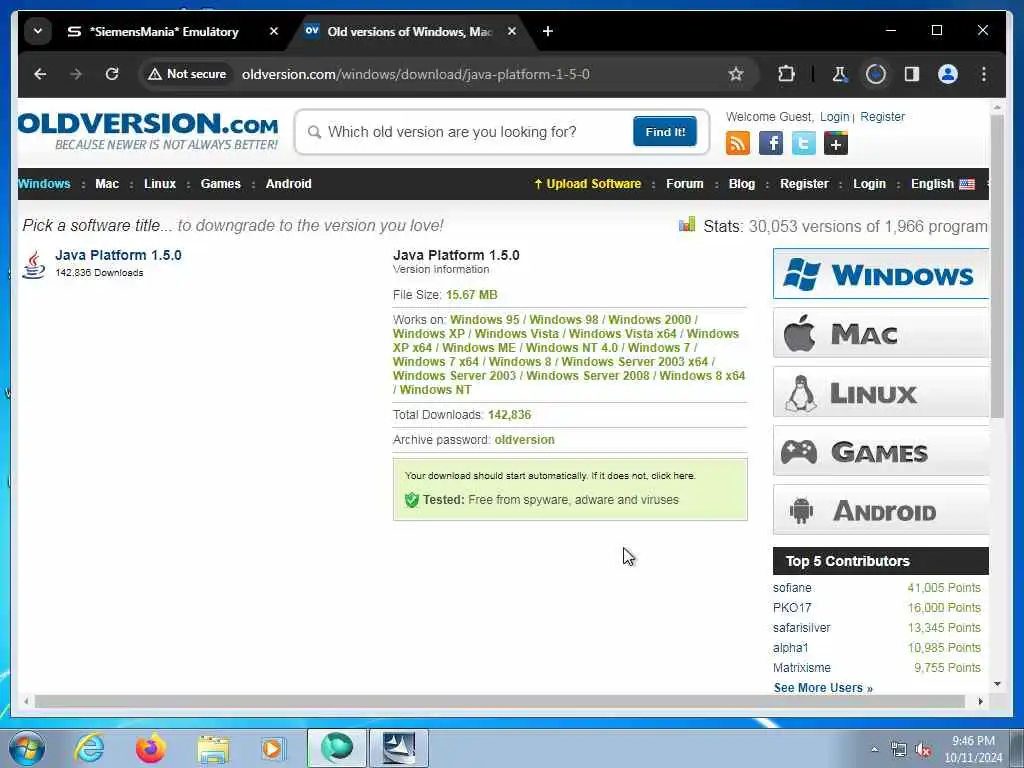1024x768 pixels.
Task: Open the RSS feed icon
Action: point(738,143)
